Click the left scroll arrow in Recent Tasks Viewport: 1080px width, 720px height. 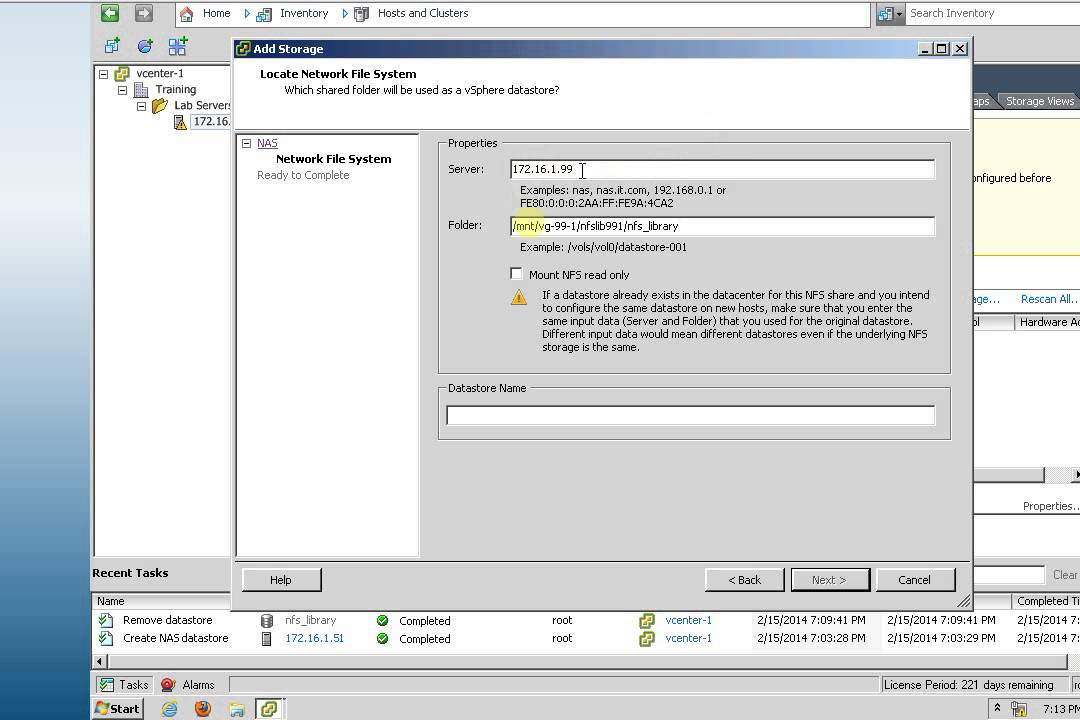pos(99,661)
